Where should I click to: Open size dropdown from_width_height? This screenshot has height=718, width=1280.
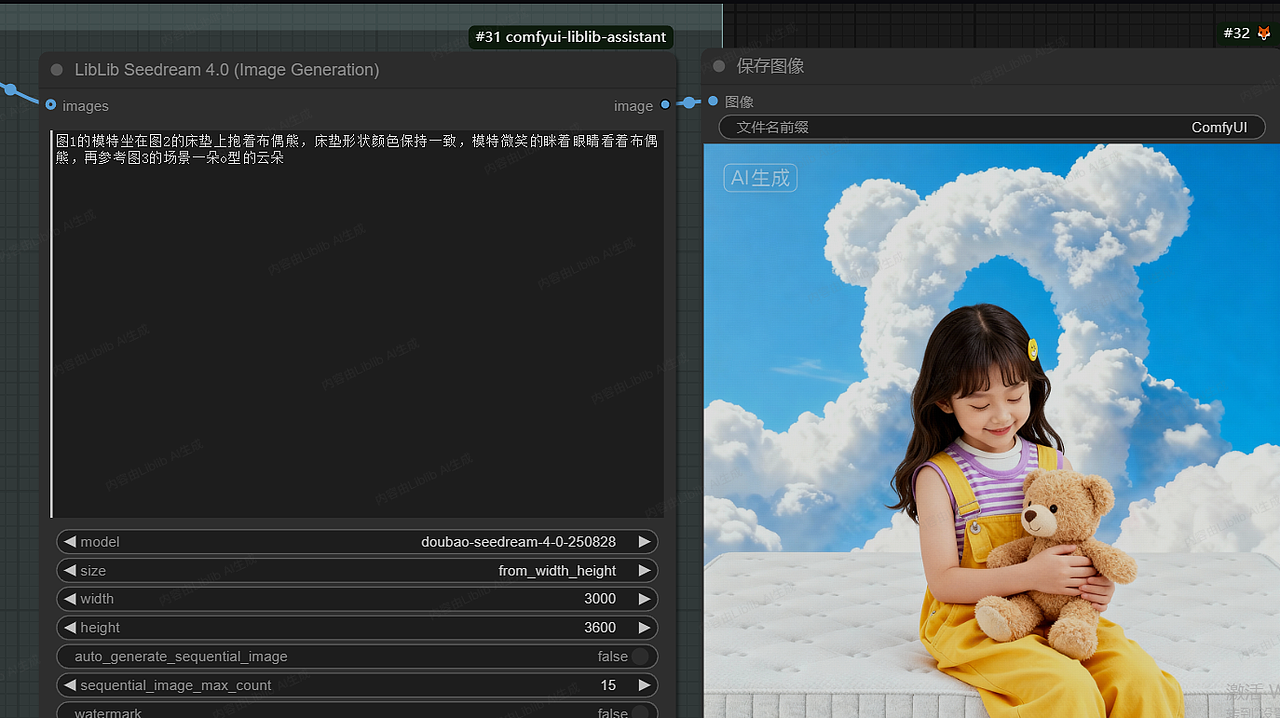[x=557, y=571]
